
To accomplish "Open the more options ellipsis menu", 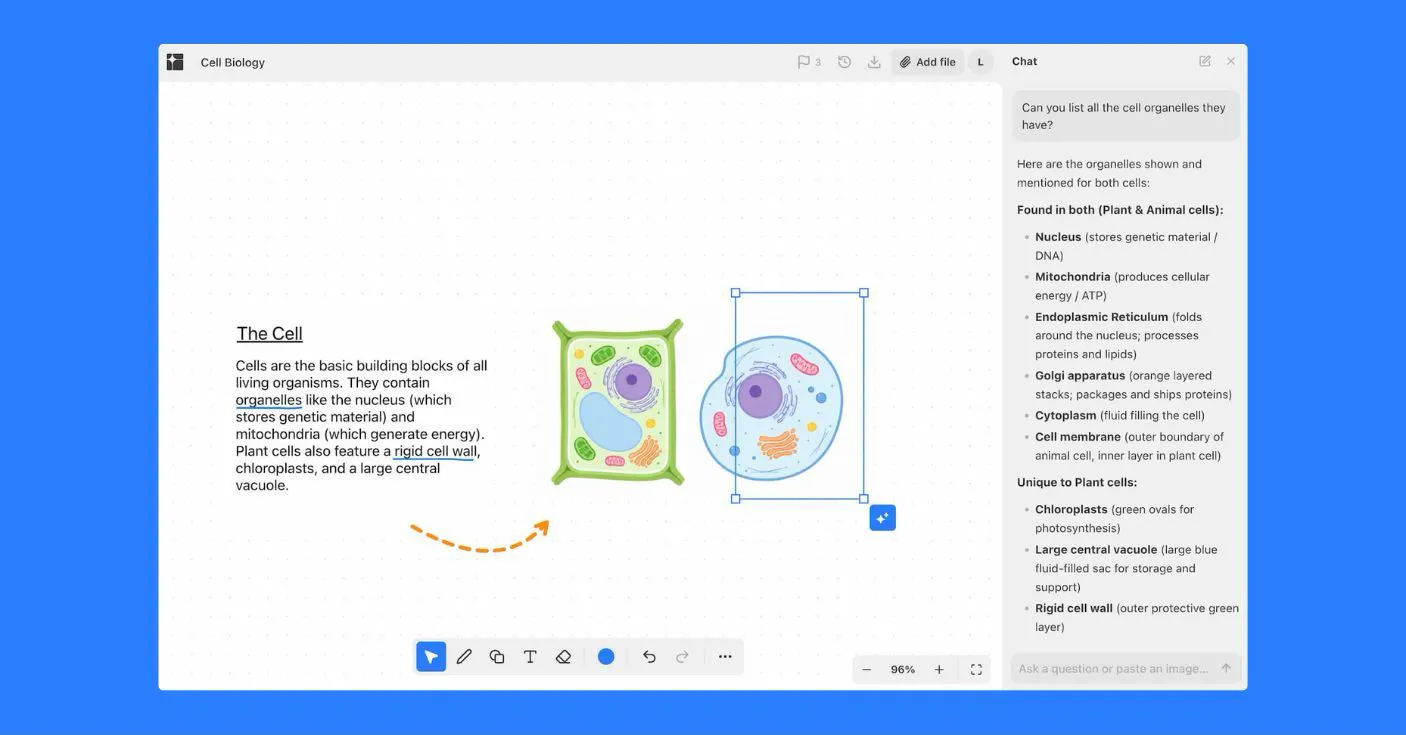I will click(725, 657).
